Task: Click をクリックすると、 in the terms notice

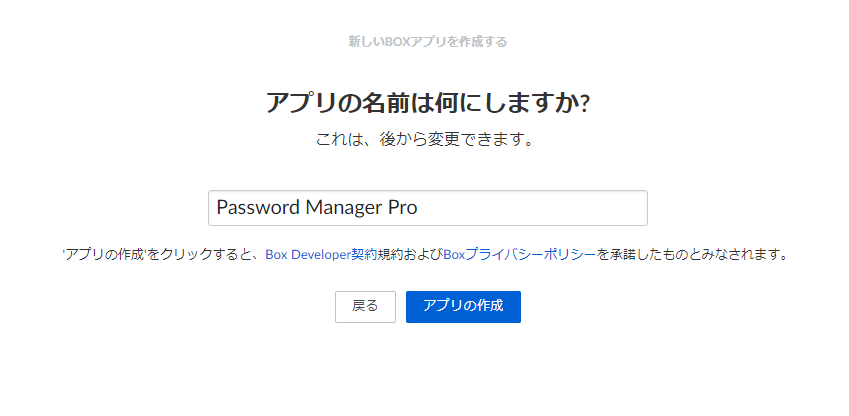Action: pos(204,255)
